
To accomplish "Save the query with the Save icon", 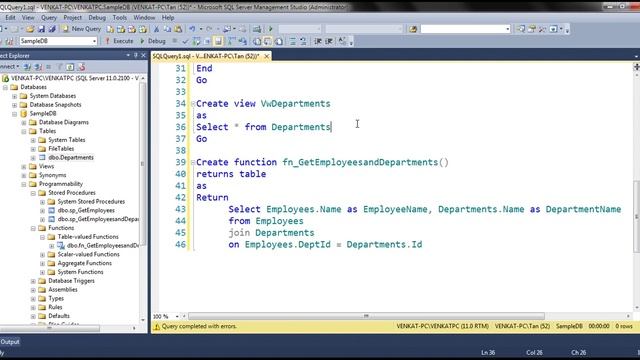I will click(41, 29).
